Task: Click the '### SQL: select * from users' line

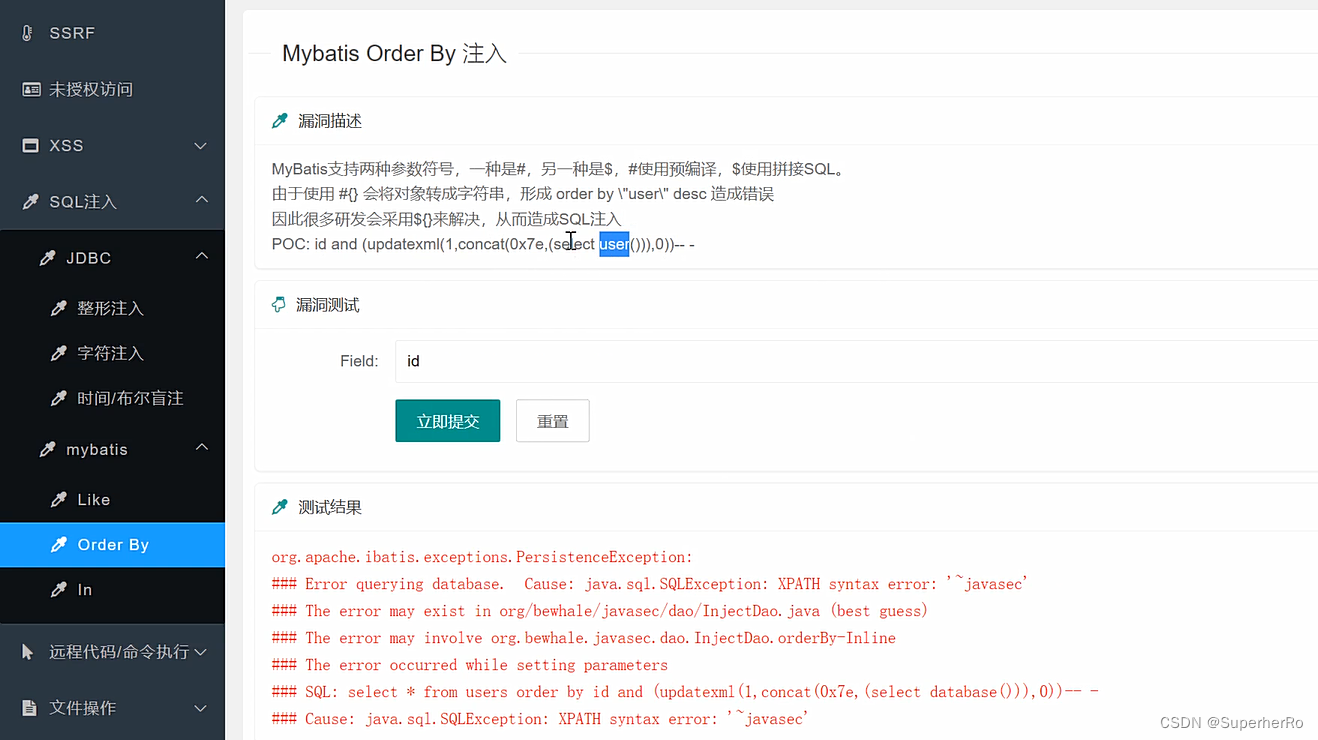Action: pos(685,692)
